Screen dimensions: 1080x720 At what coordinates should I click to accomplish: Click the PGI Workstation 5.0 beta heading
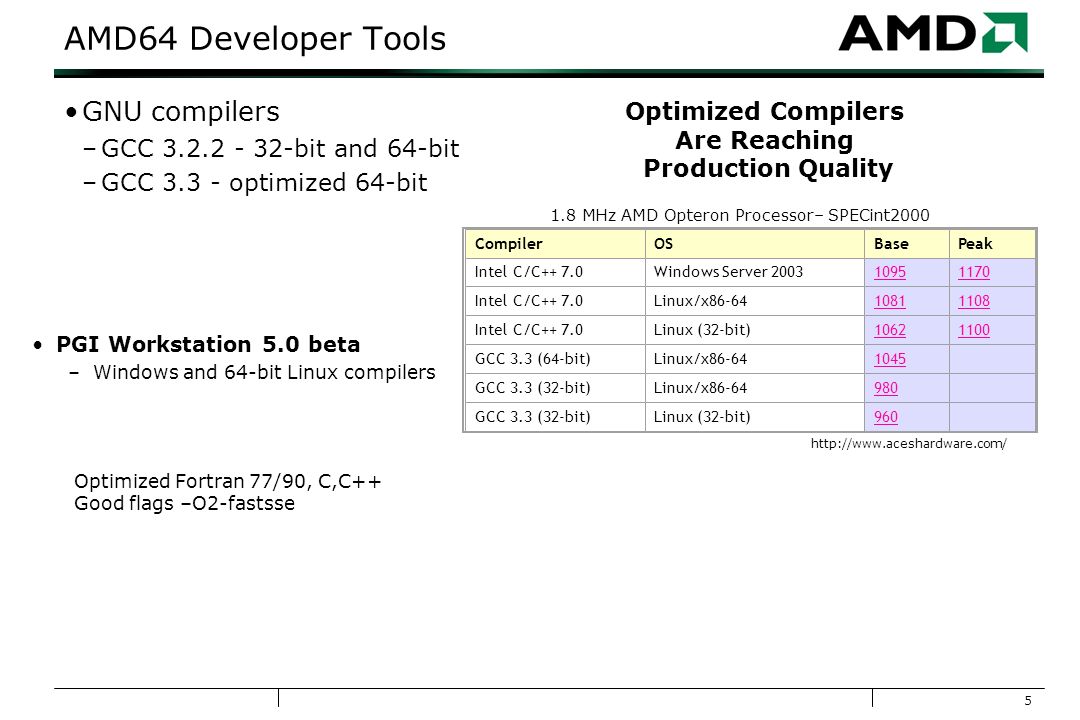tap(208, 344)
